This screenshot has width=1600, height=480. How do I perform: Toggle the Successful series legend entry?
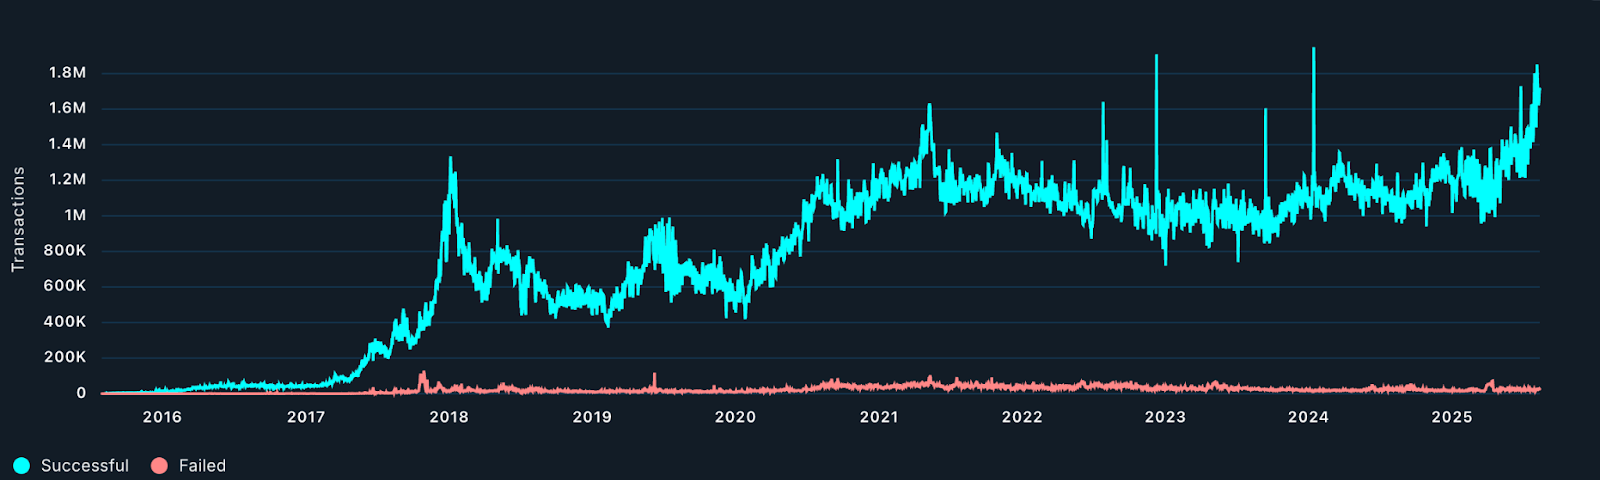(71, 465)
